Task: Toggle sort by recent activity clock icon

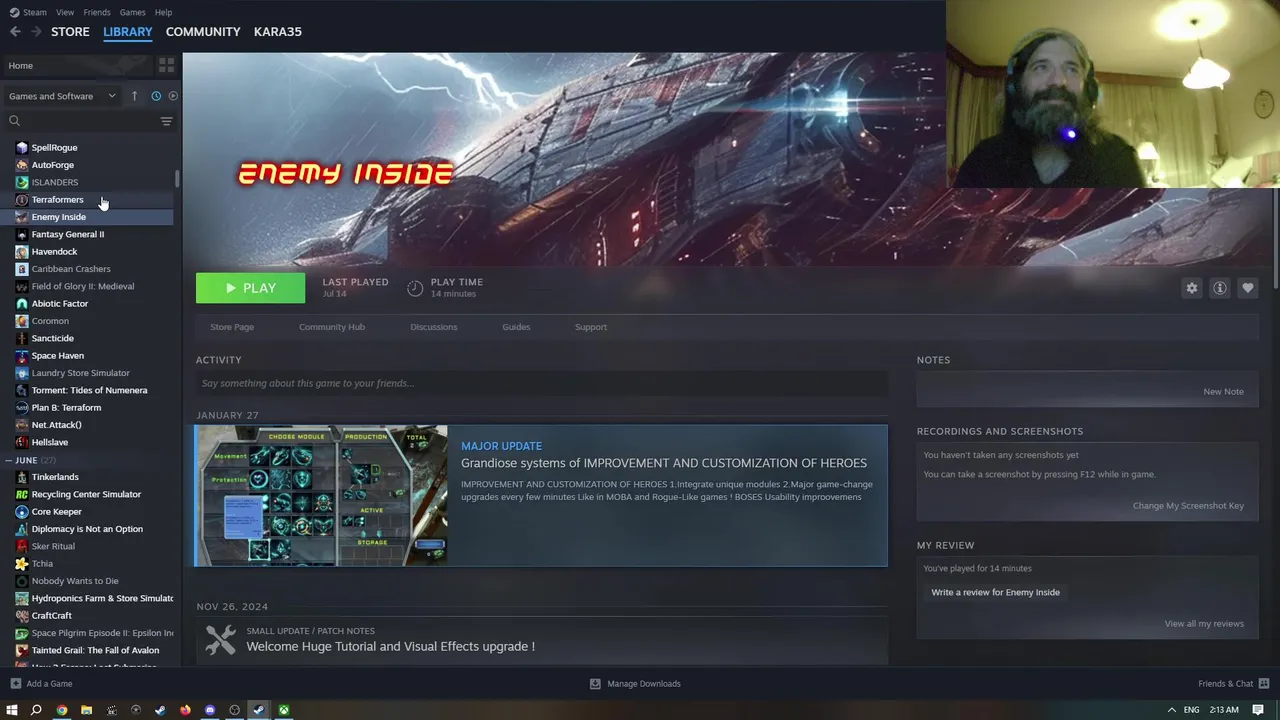Action: tap(156, 96)
